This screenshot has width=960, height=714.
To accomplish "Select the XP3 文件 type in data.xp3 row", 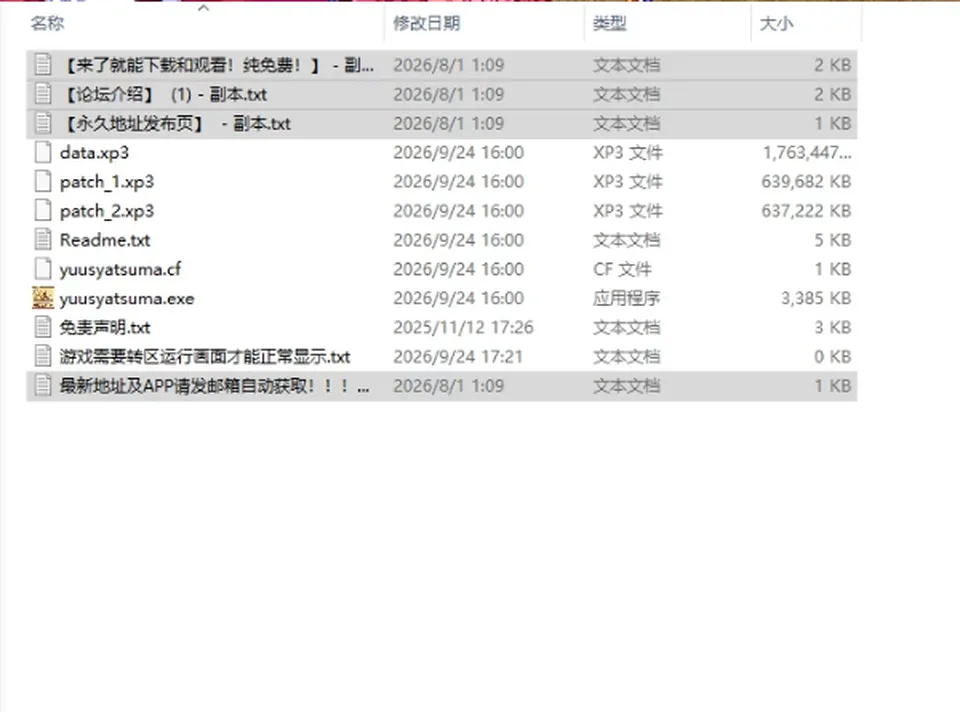I will pos(628,152).
